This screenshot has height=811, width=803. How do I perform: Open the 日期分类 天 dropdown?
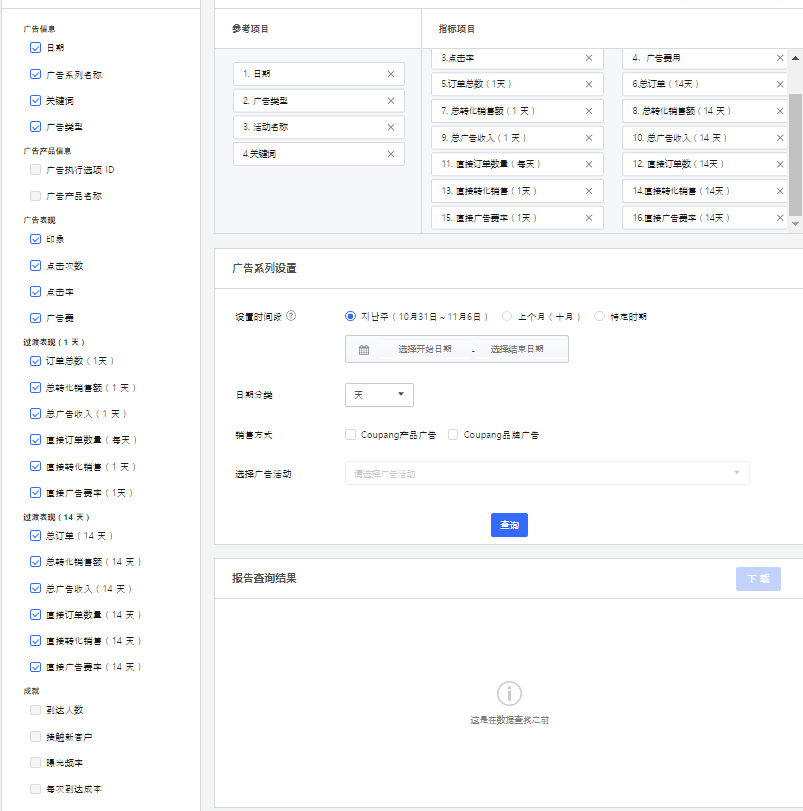tap(379, 395)
